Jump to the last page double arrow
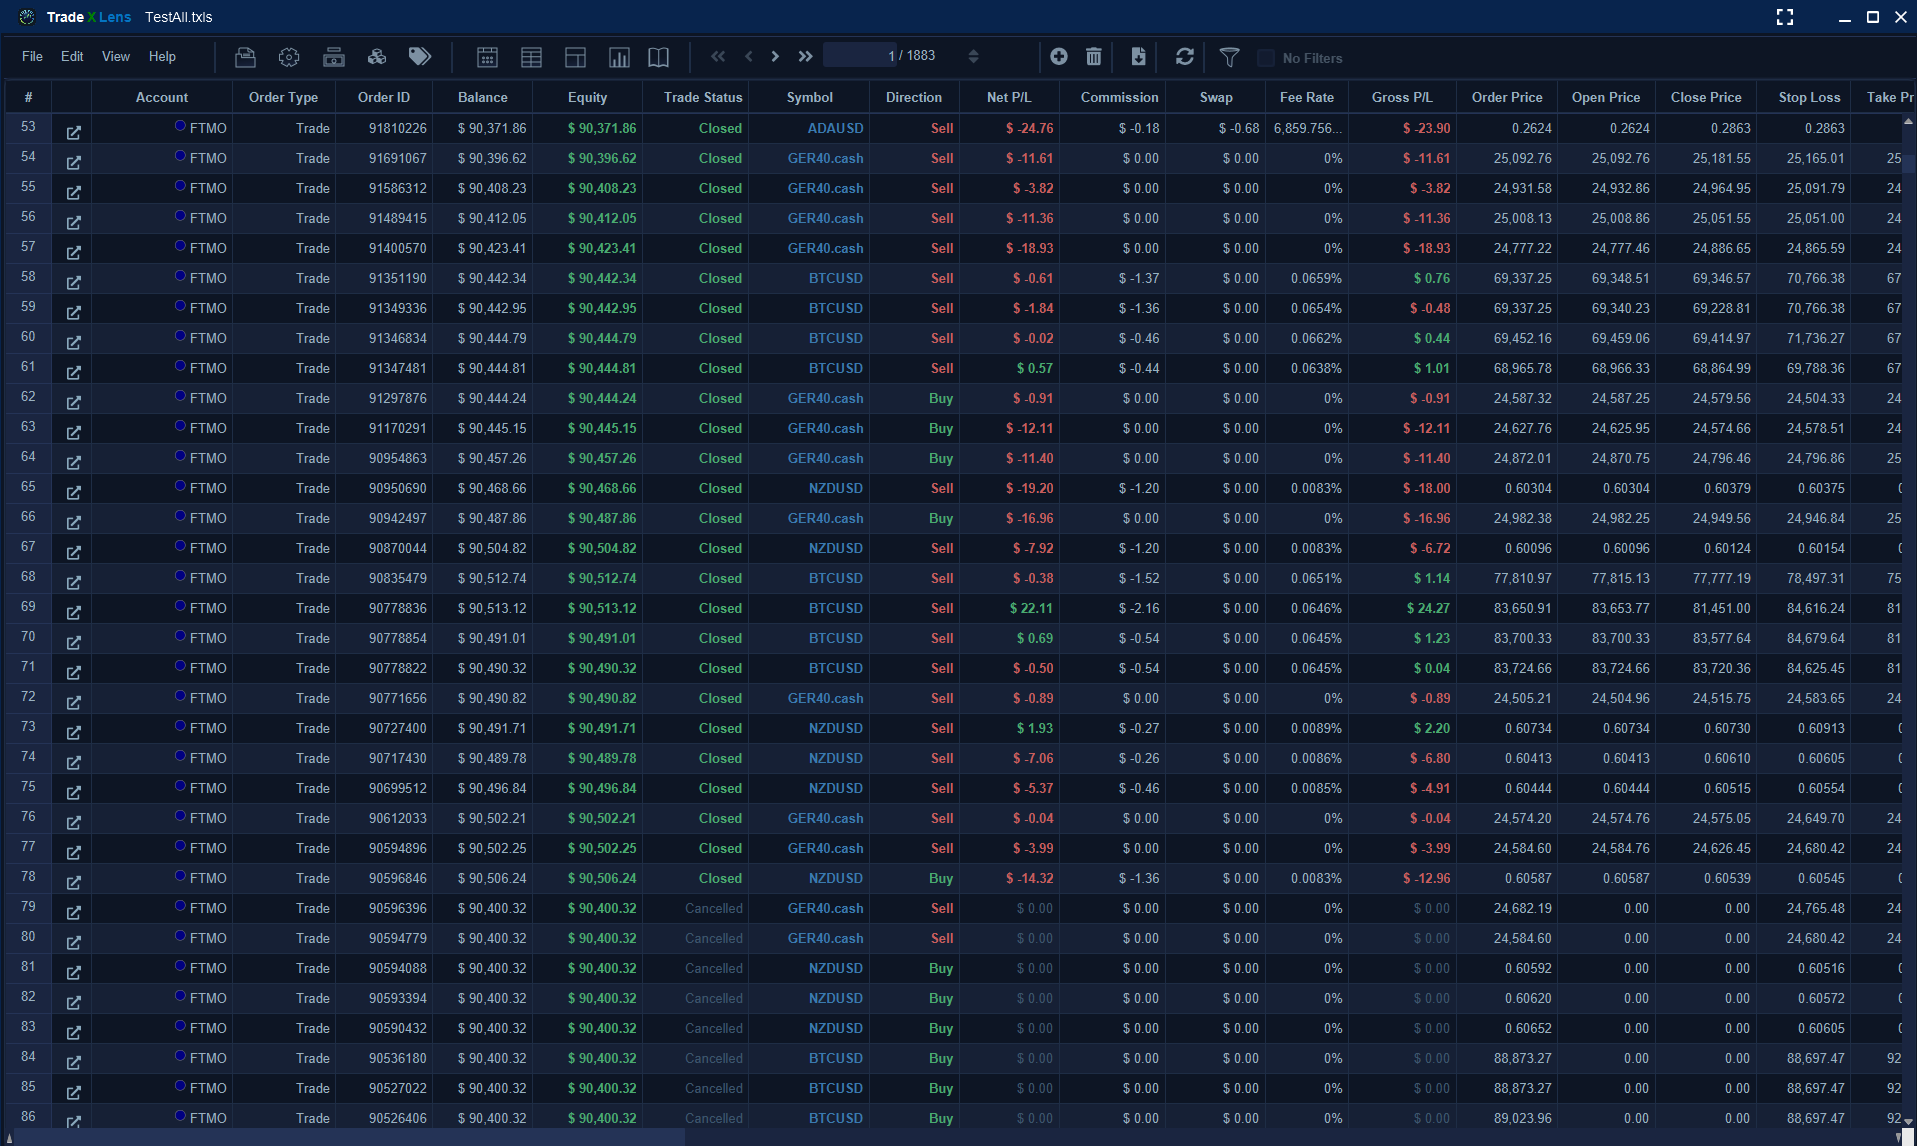This screenshot has width=1917, height=1146. [805, 57]
